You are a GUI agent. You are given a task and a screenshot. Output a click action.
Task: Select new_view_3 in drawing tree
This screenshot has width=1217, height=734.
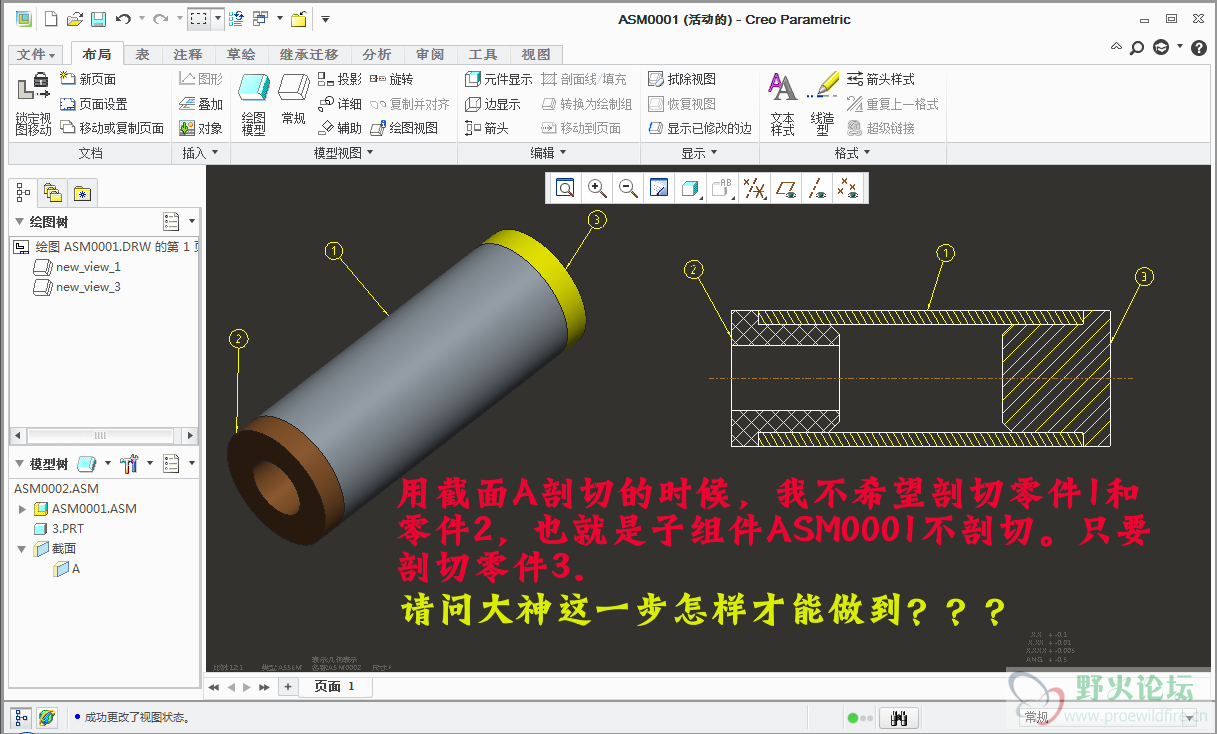click(77, 287)
